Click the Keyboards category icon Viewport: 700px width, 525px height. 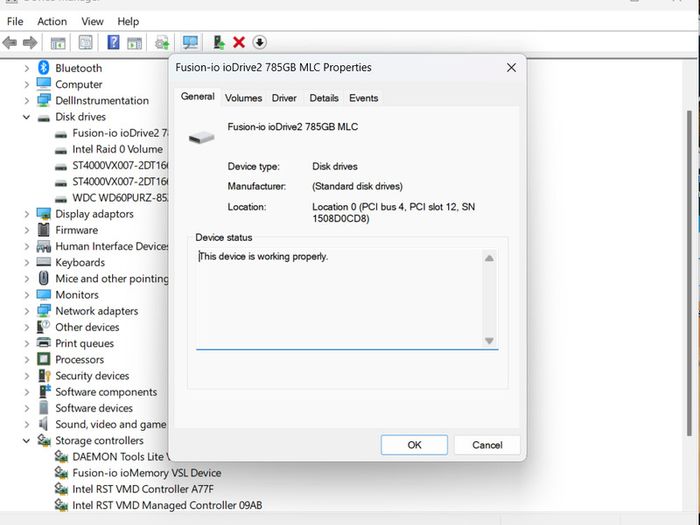click(44, 262)
